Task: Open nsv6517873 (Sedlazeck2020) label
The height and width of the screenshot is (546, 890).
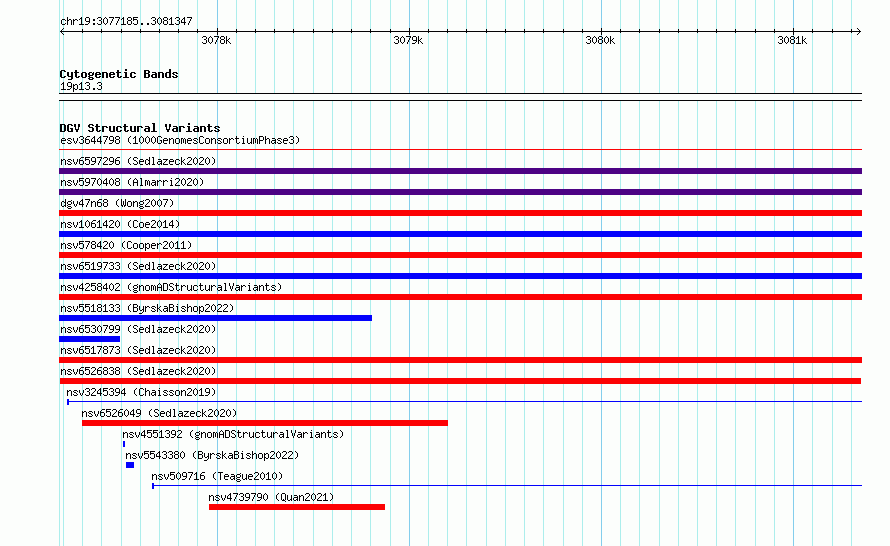Action: (138, 350)
